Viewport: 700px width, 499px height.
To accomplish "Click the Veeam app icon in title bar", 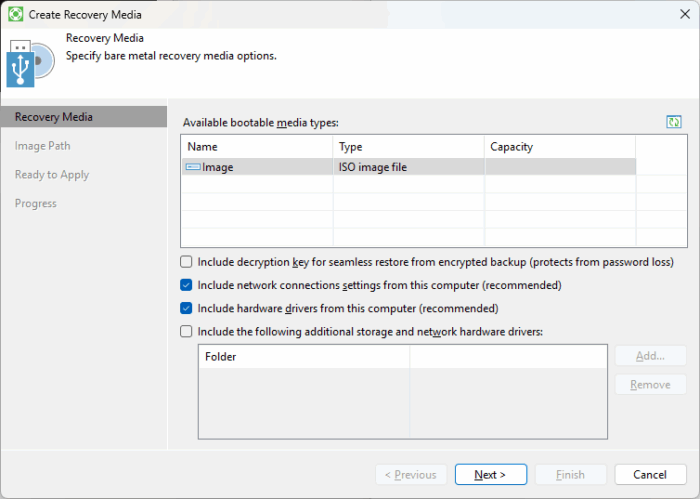I will click(15, 14).
